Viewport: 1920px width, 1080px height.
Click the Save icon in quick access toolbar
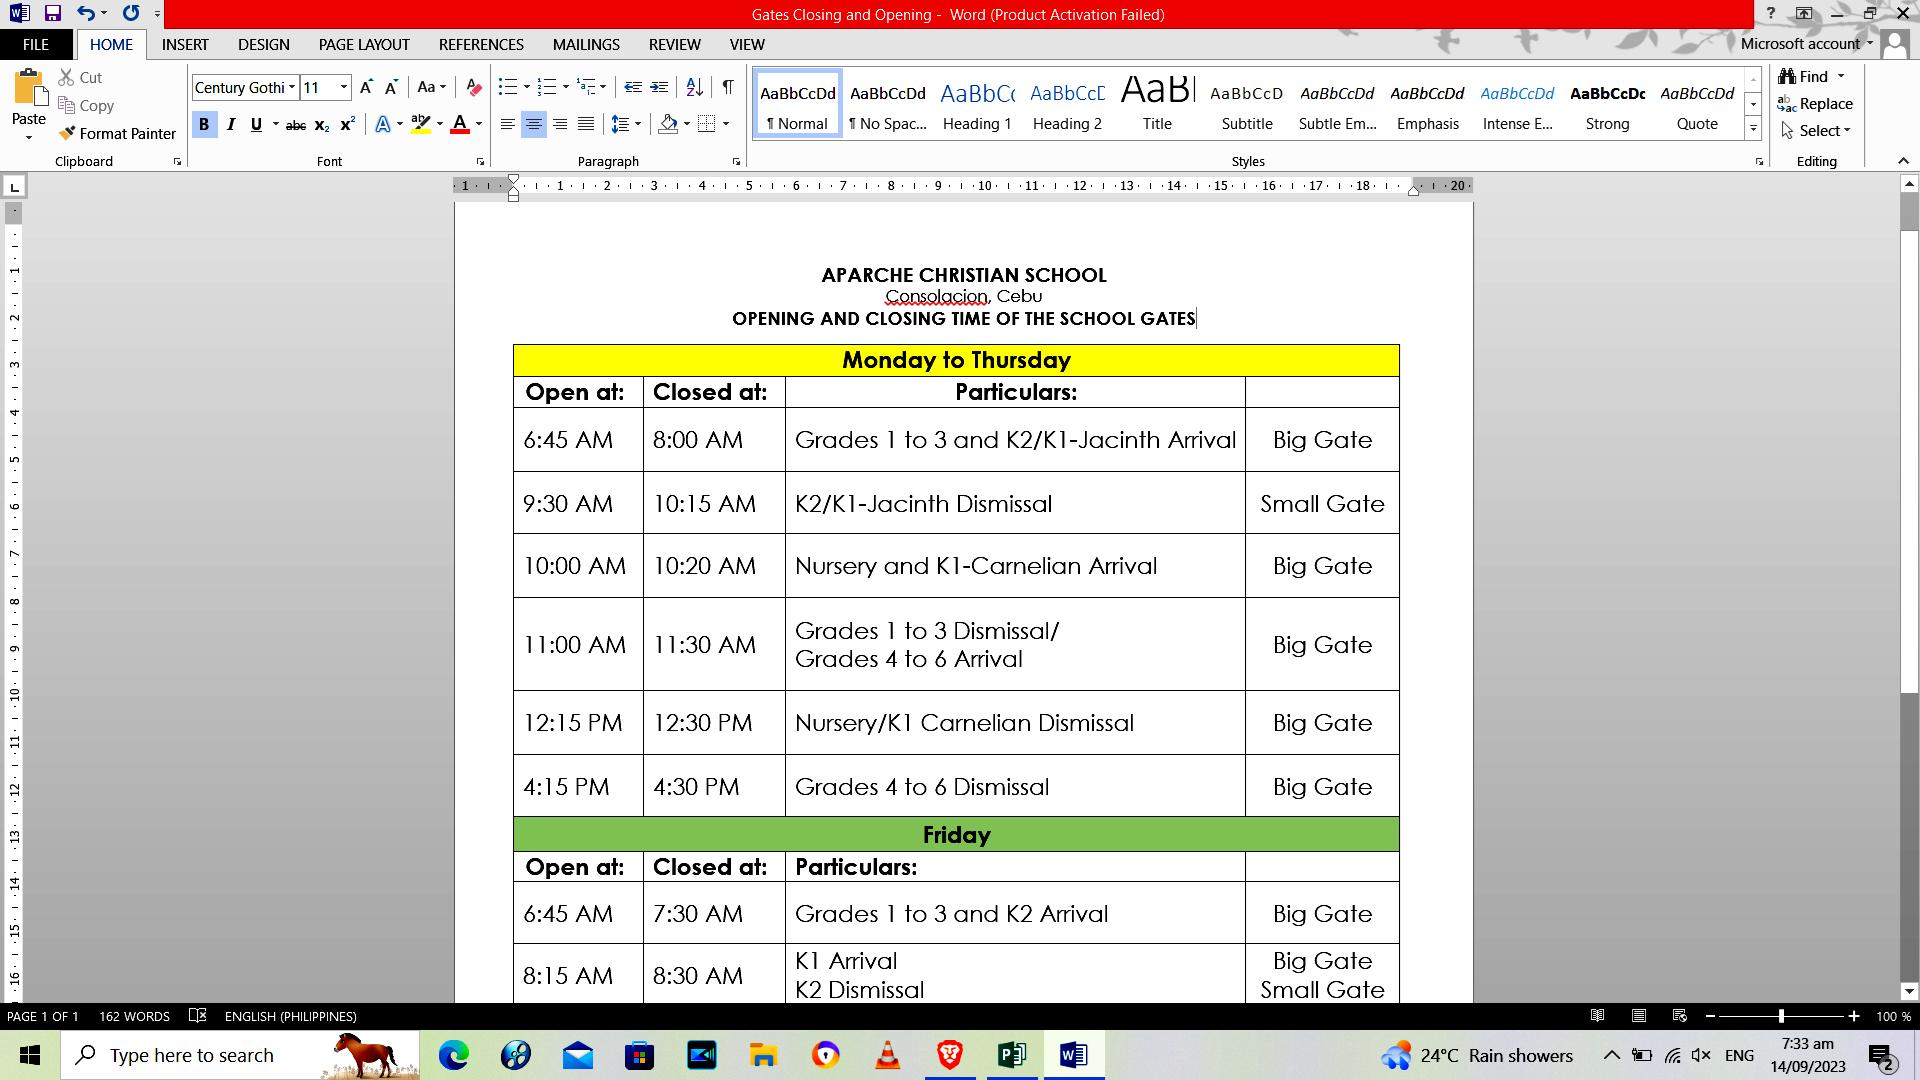tap(52, 14)
